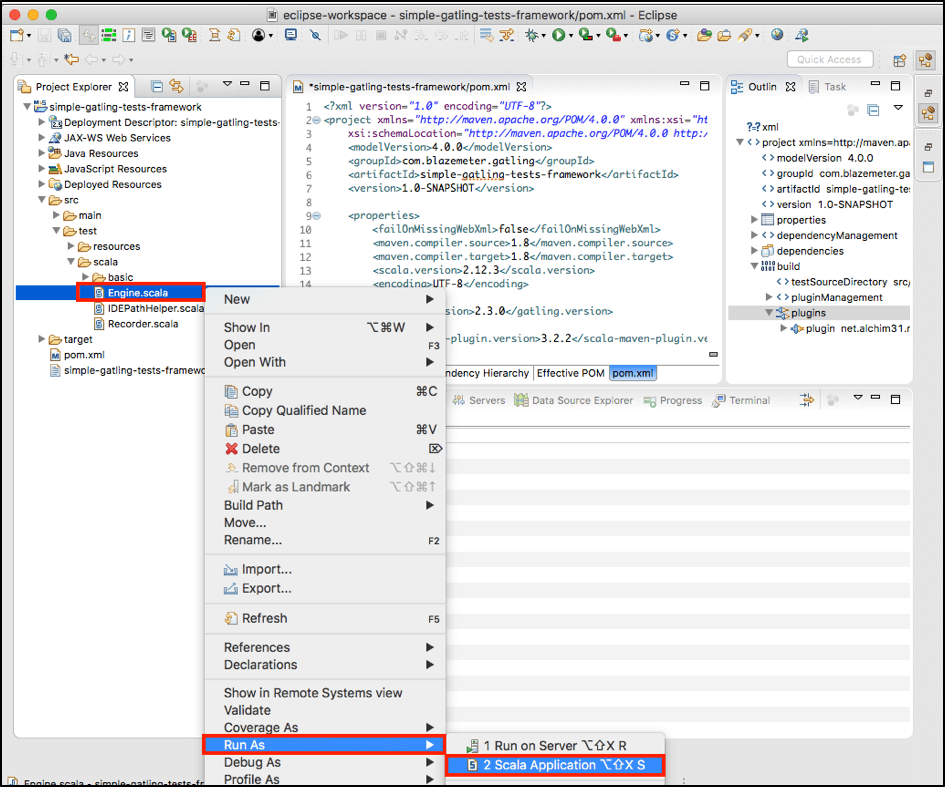Screen dimensions: 945x787
Task: Expand the Java Resources node
Action: tap(41, 153)
